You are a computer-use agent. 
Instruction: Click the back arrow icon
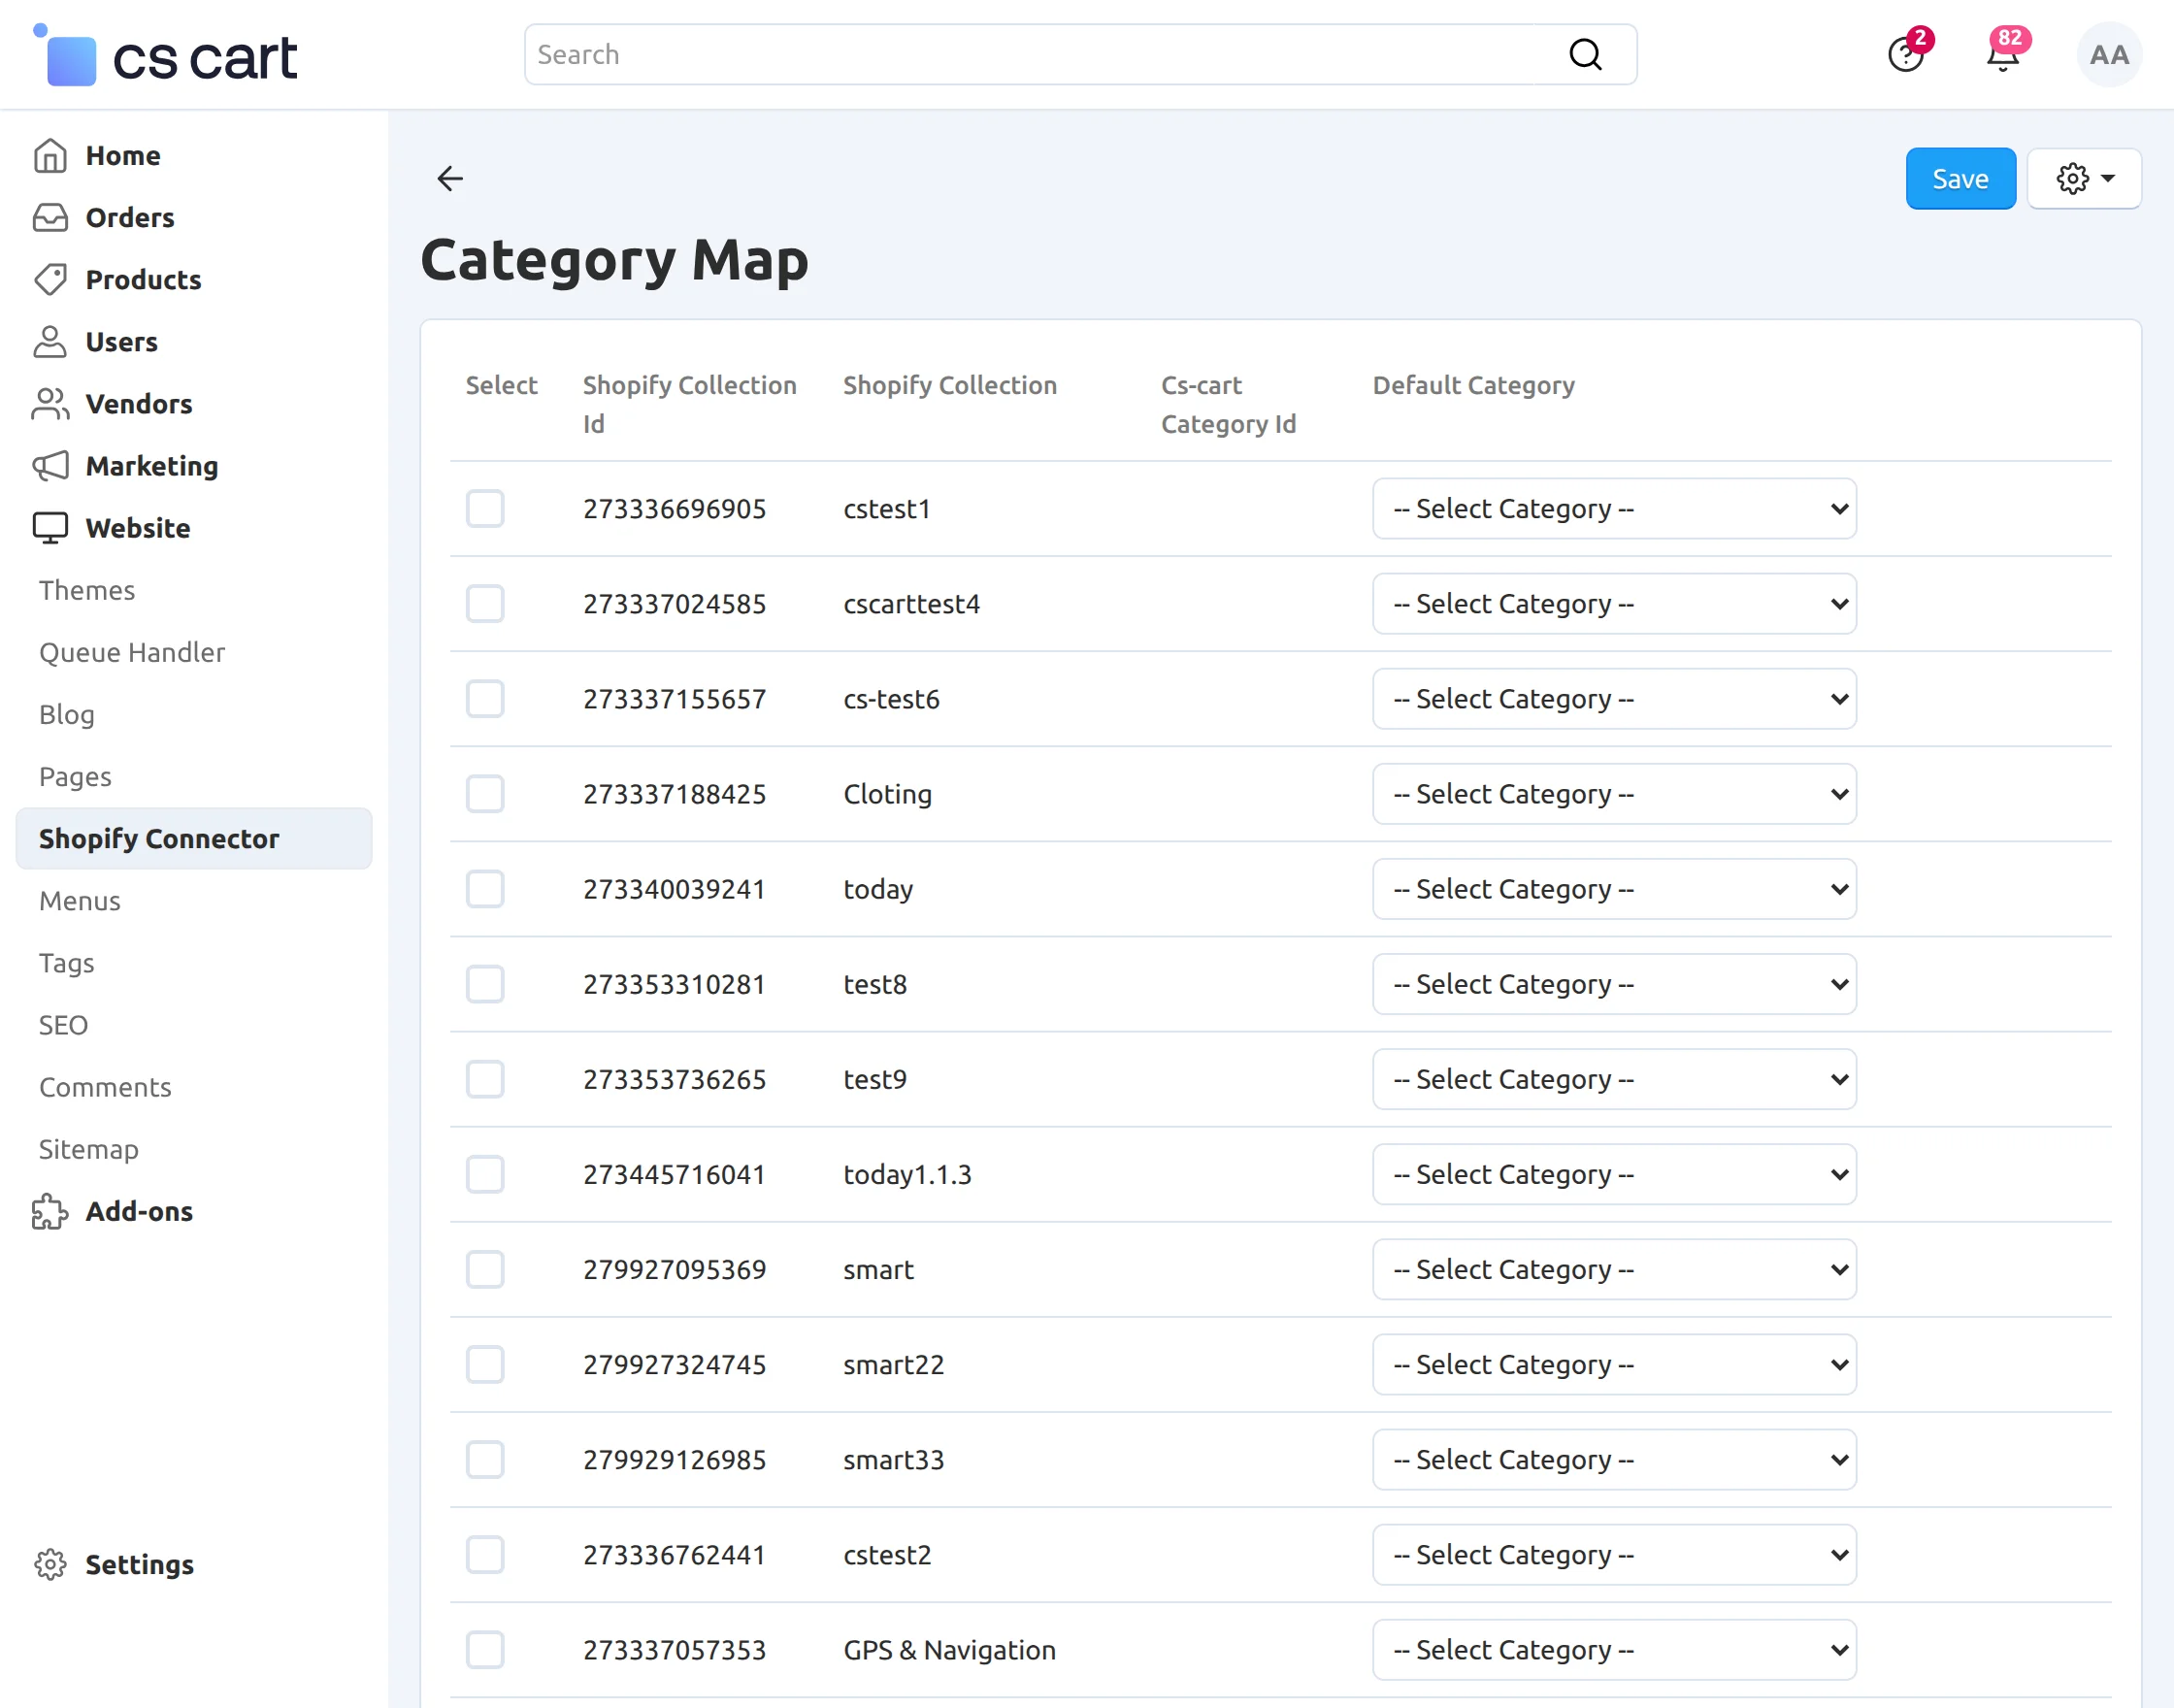[x=450, y=178]
